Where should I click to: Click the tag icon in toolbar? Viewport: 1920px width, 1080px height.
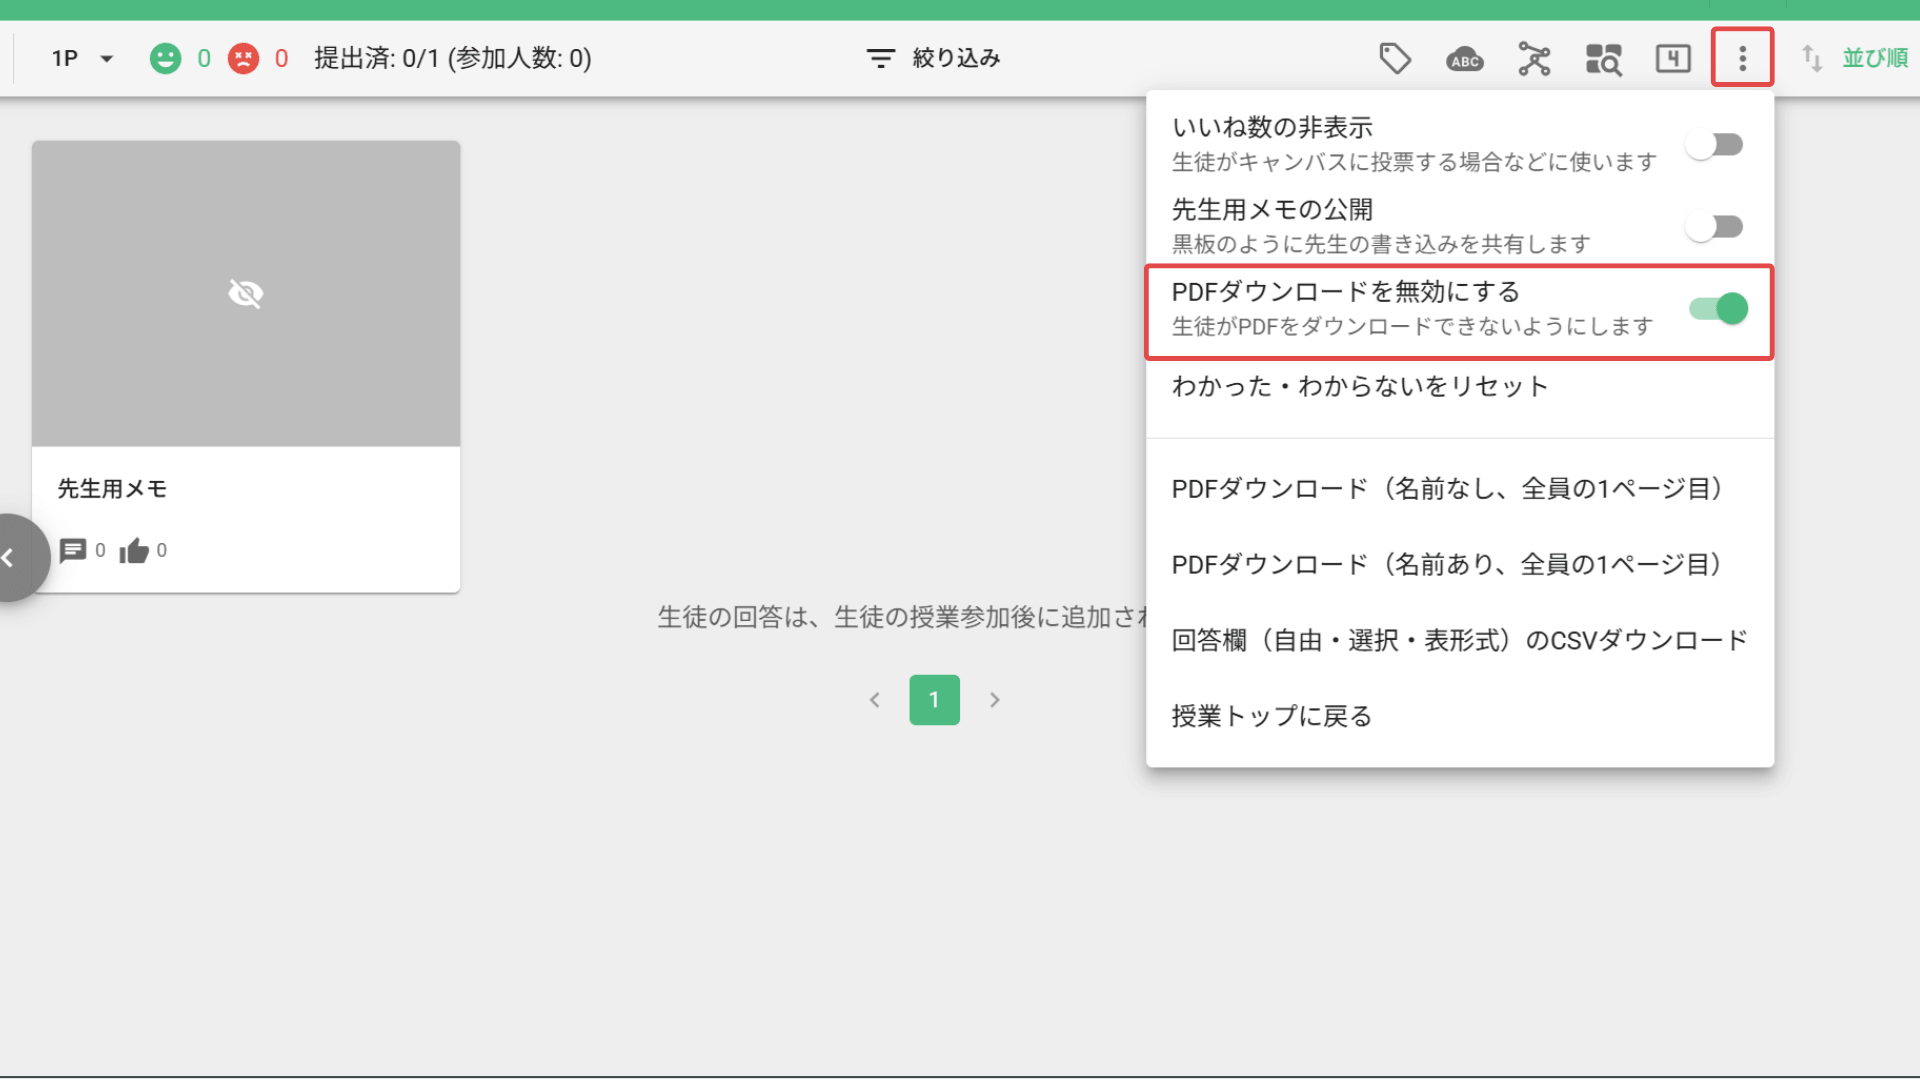pos(1395,59)
